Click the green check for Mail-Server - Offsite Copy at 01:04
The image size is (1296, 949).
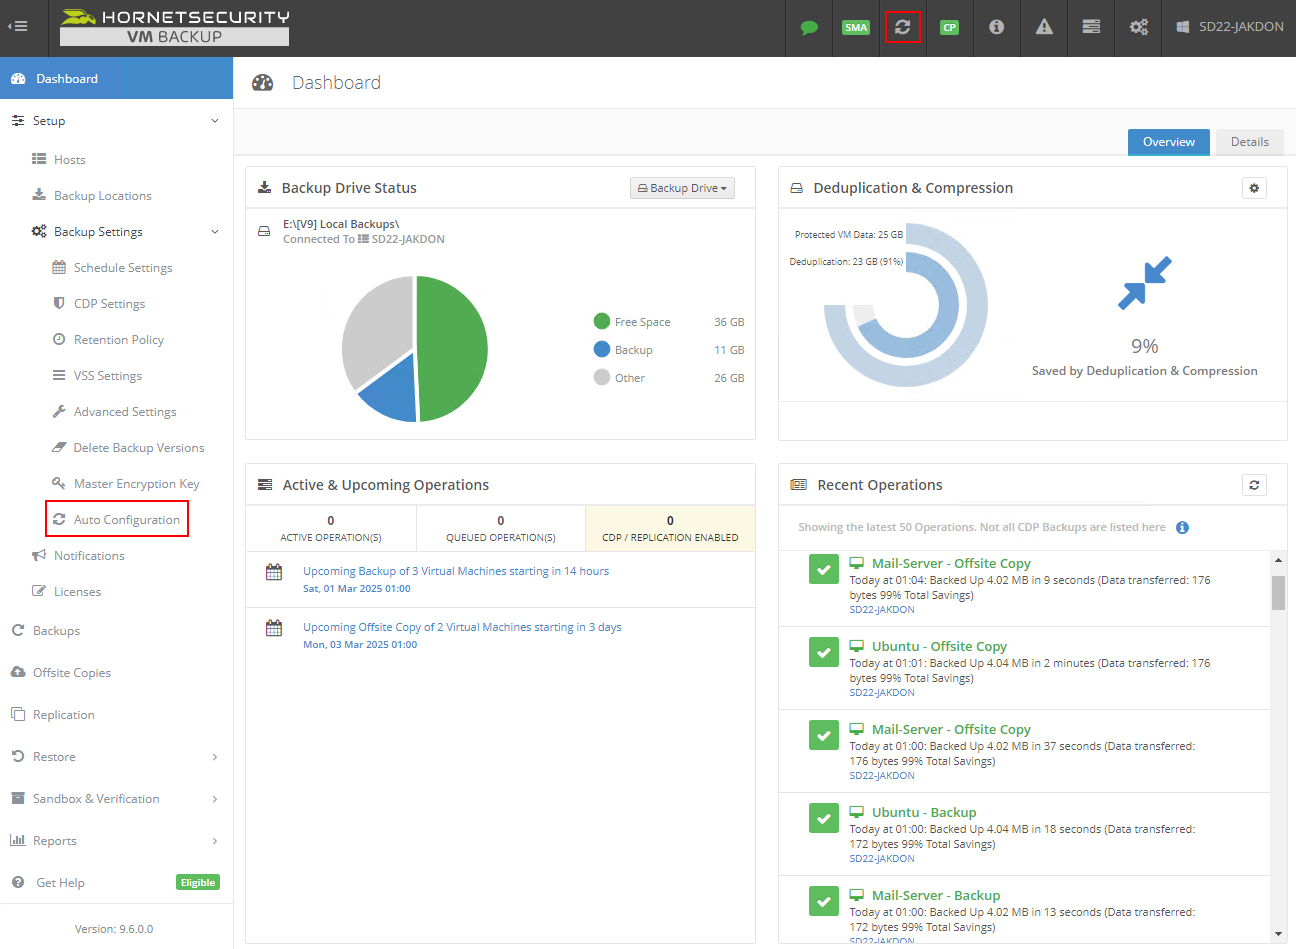point(823,569)
